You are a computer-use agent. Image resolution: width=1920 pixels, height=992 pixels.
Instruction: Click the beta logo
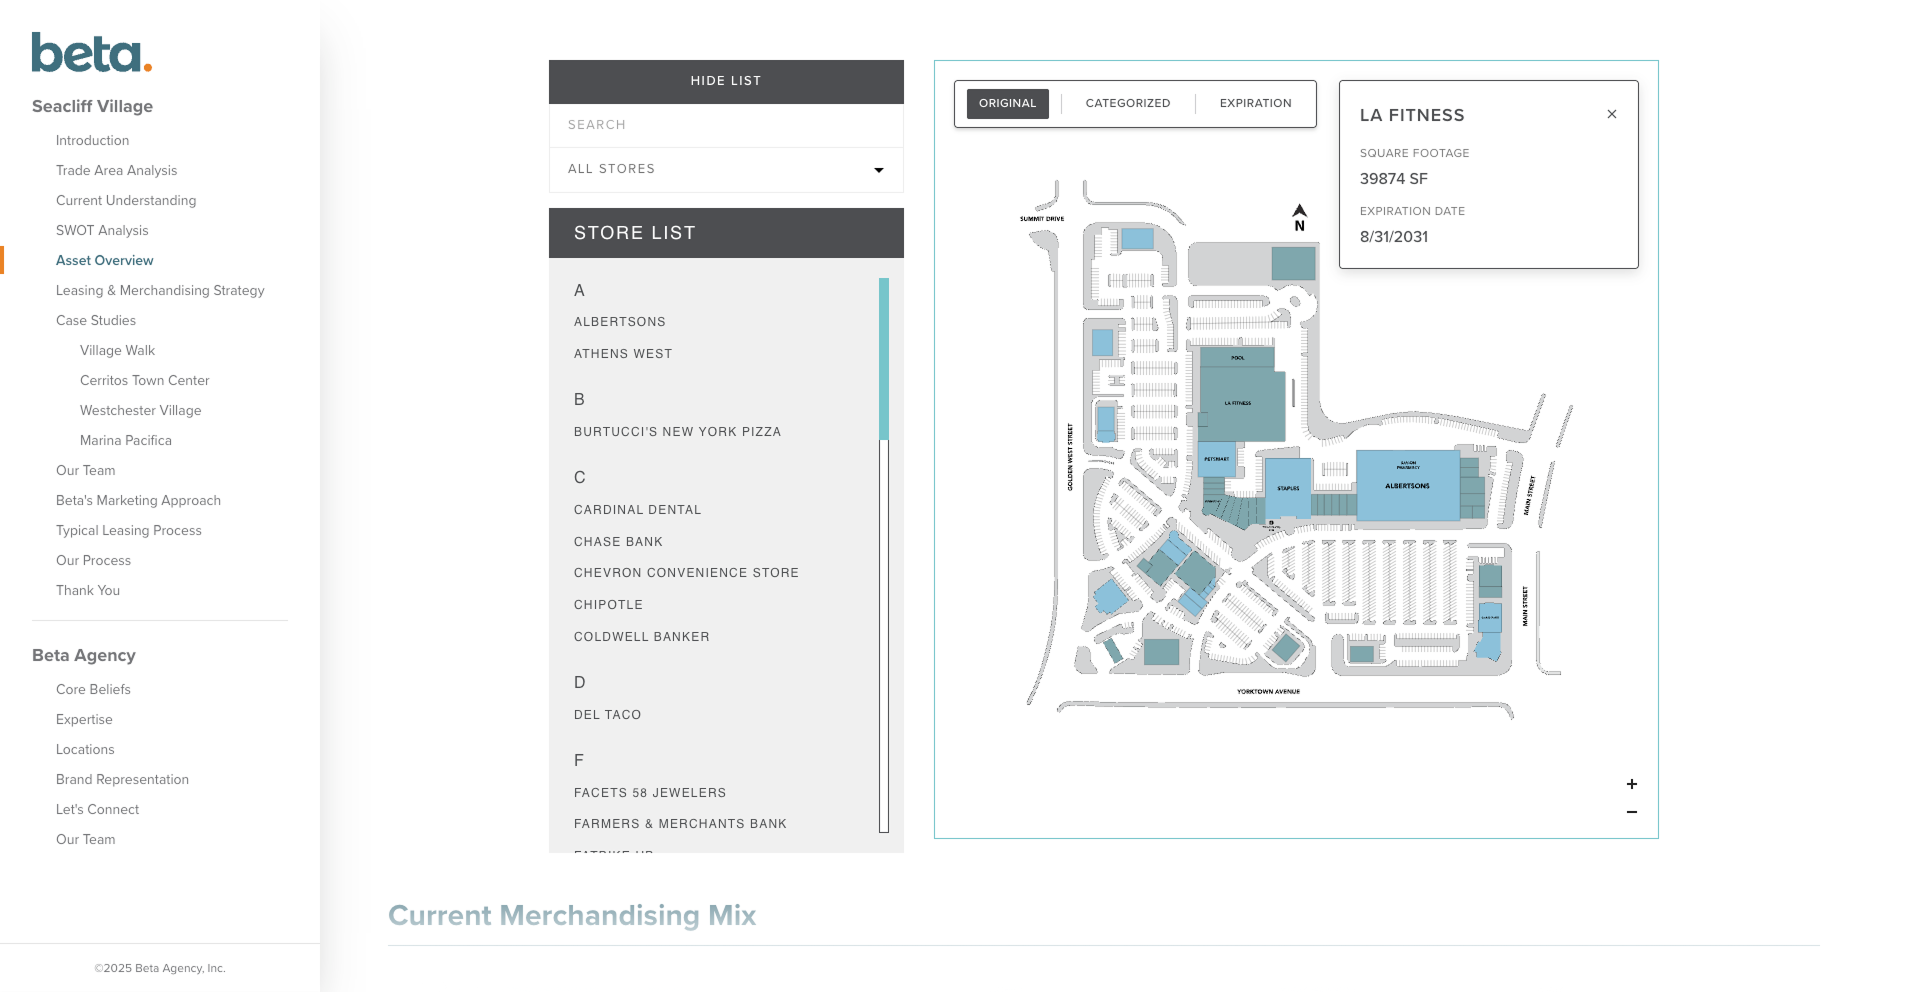tap(92, 53)
